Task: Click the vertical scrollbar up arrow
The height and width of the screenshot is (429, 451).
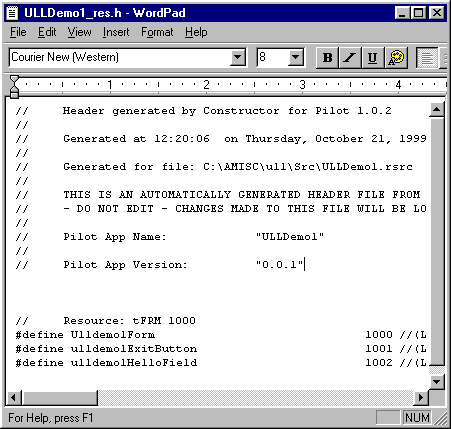Action: tap(436, 109)
